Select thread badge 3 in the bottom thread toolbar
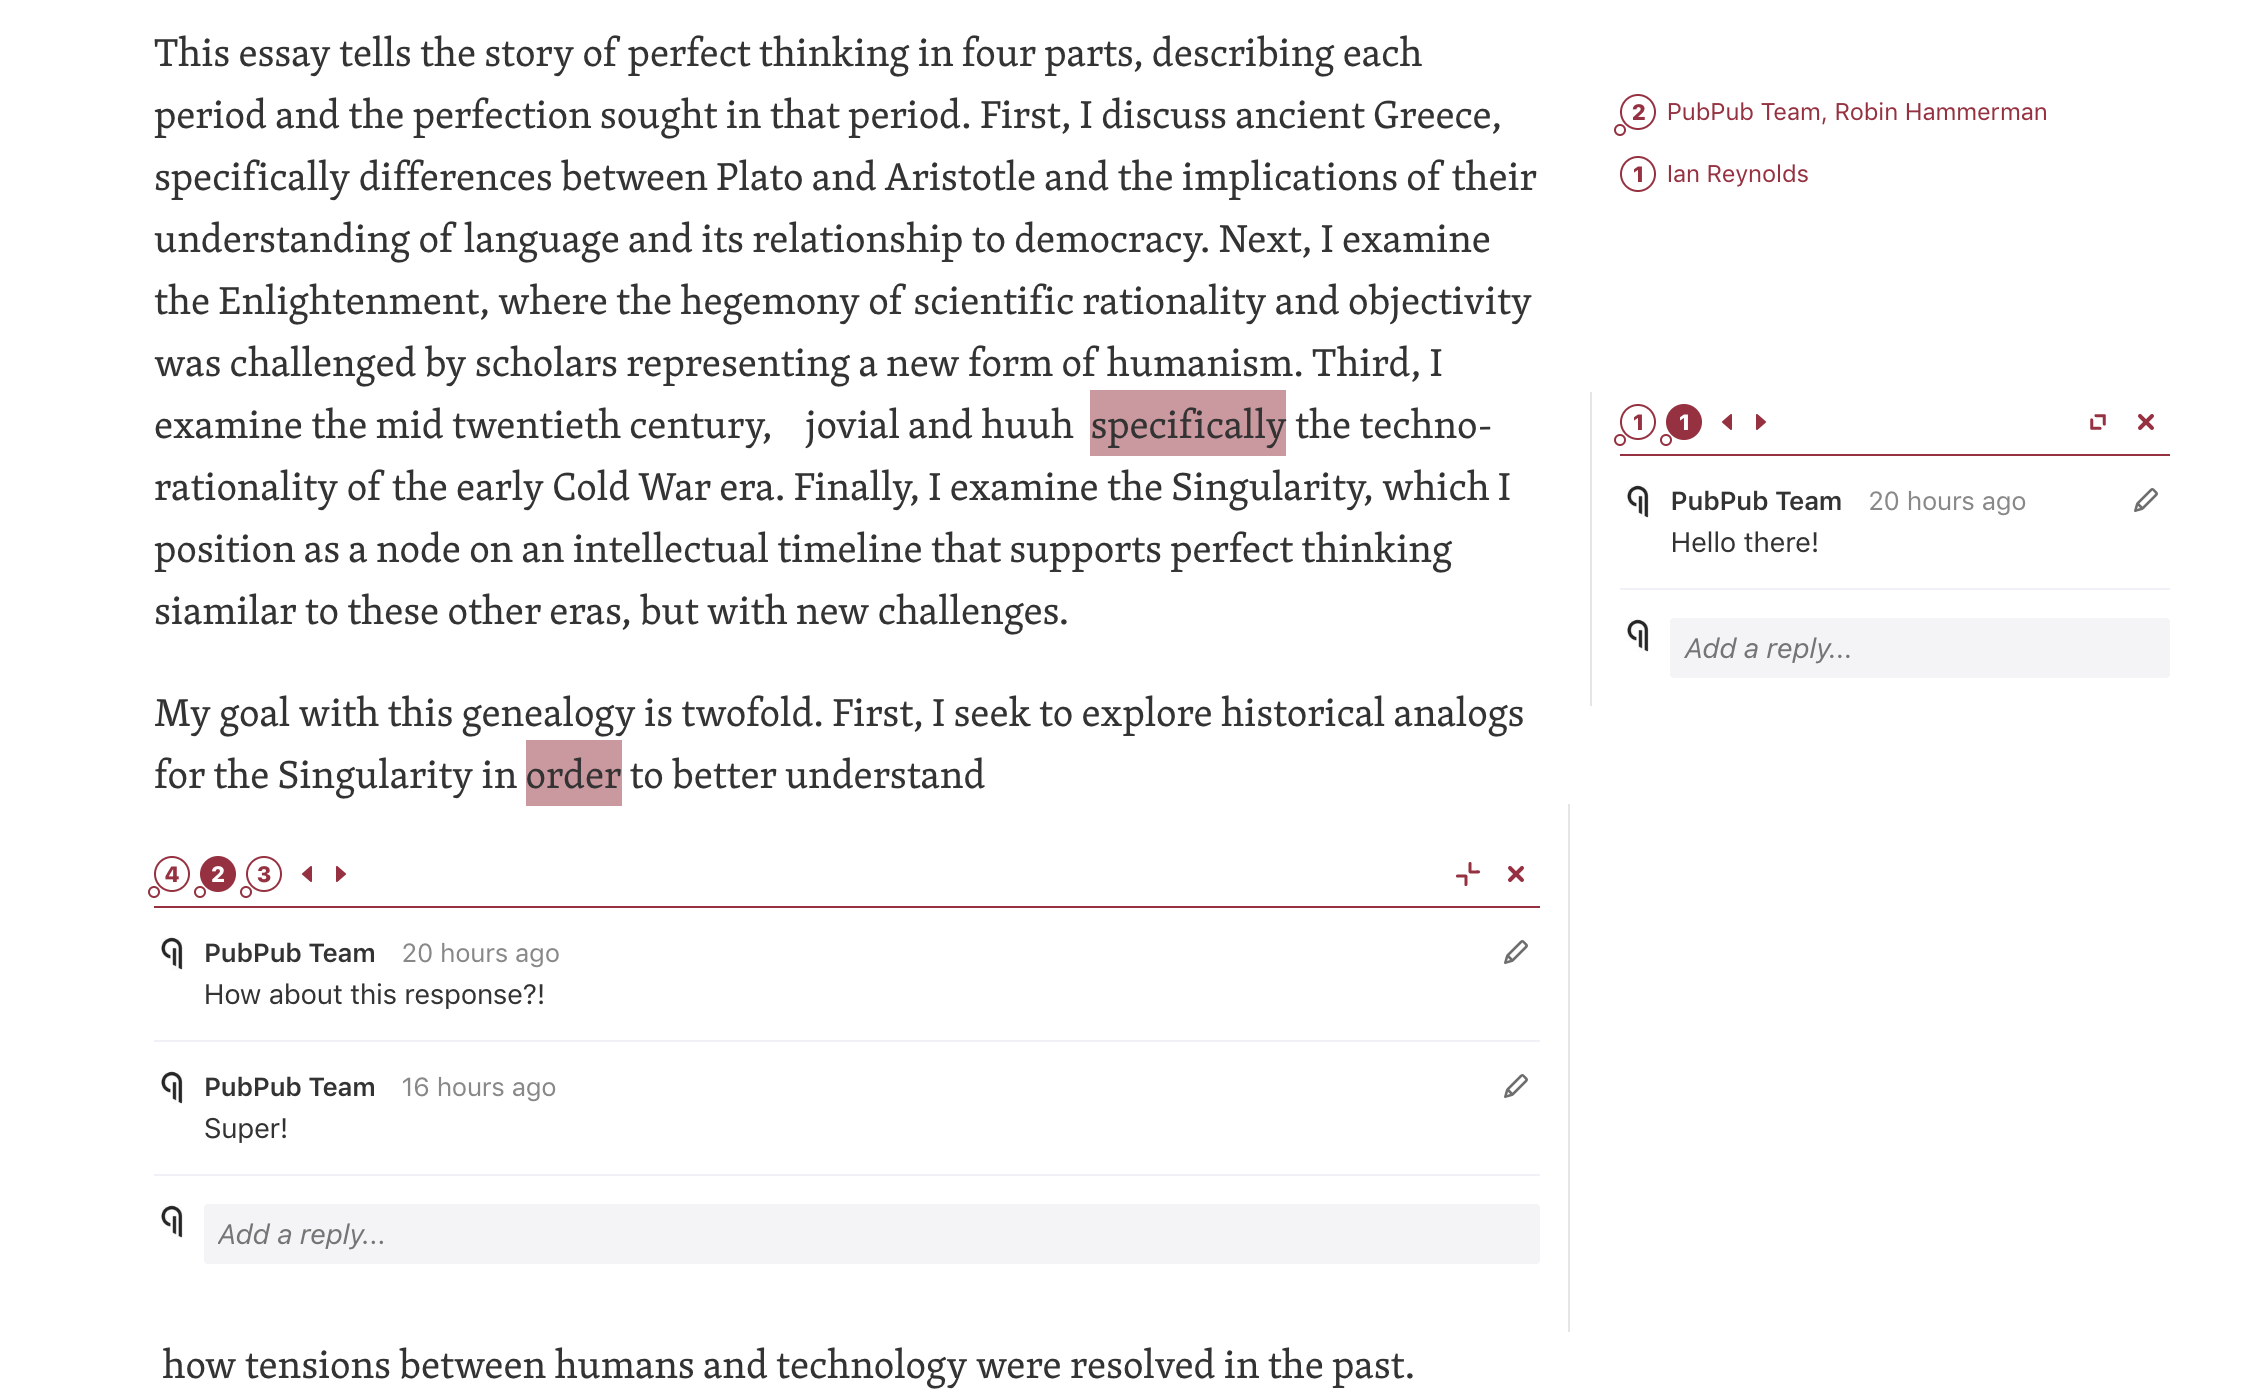Image resolution: width=2258 pixels, height=1390 pixels. [262, 873]
